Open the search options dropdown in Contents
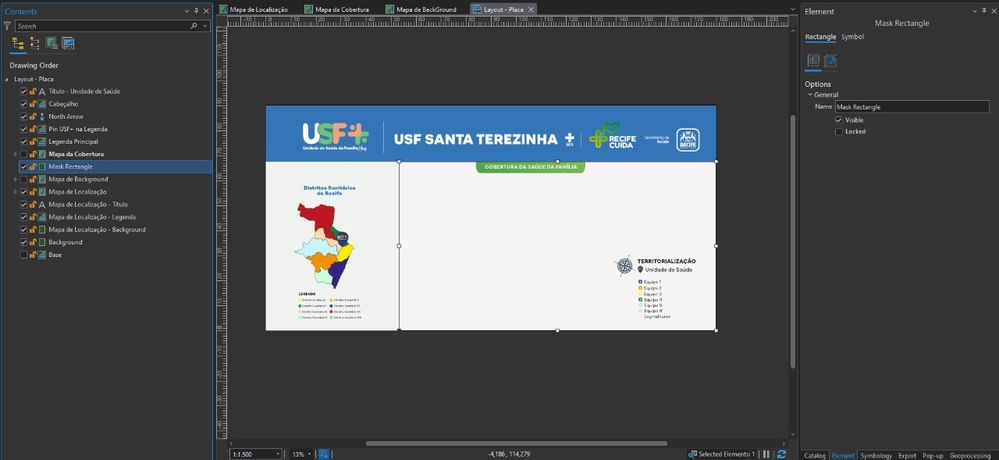Image resolution: width=999 pixels, height=460 pixels. tap(205, 26)
